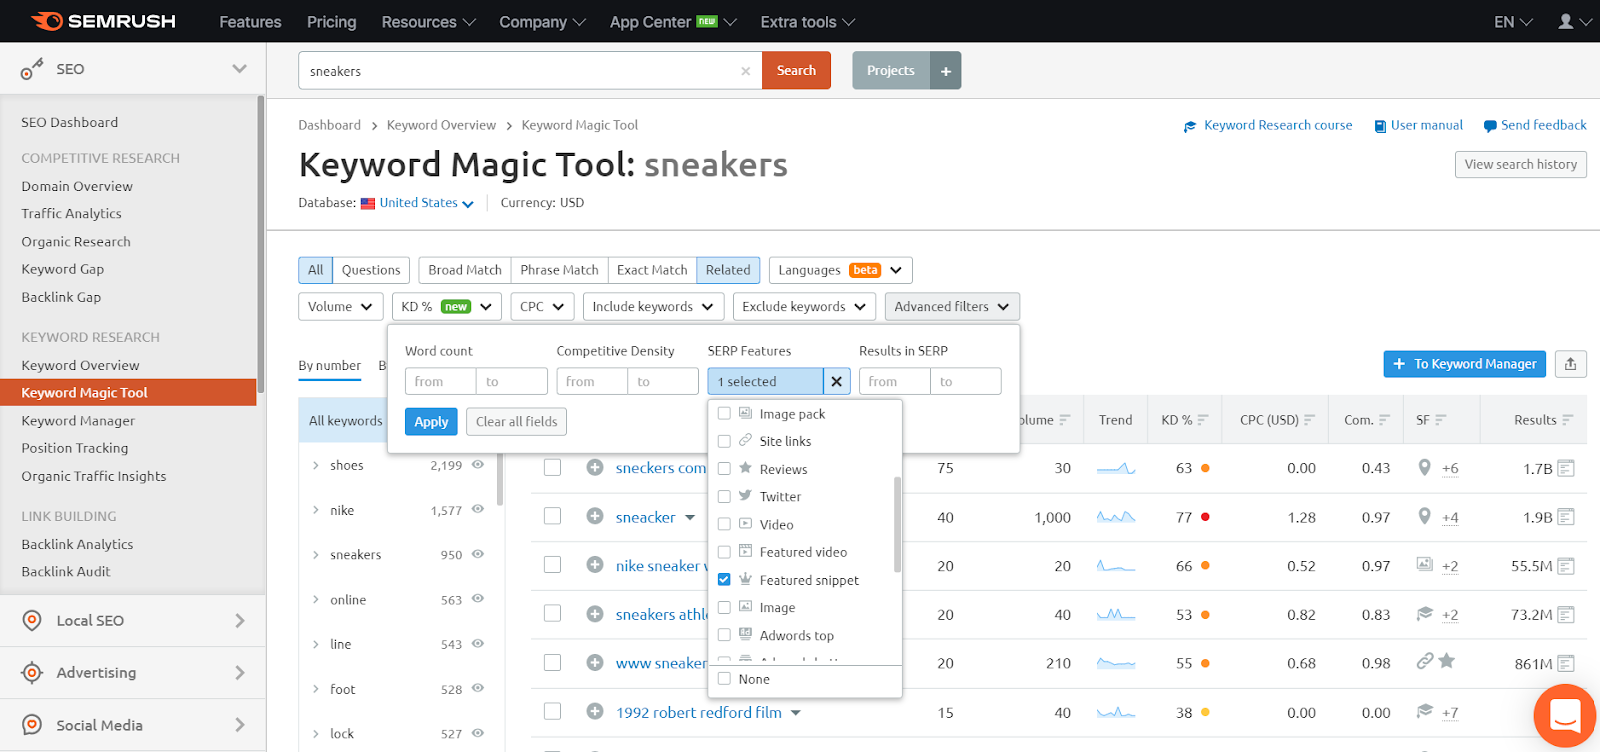Sort by CPC (USD) column icon
The image size is (1600, 752).
point(1309,420)
